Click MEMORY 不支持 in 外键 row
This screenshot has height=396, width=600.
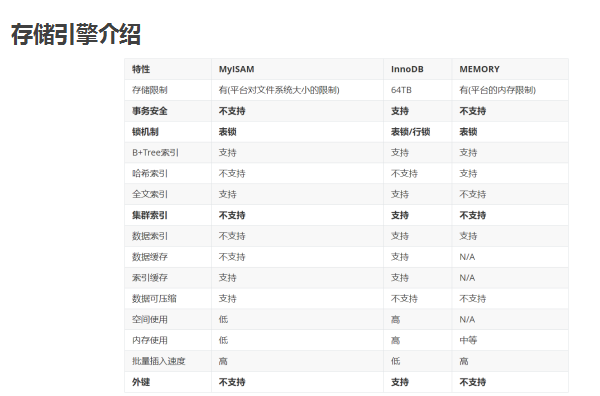473,382
